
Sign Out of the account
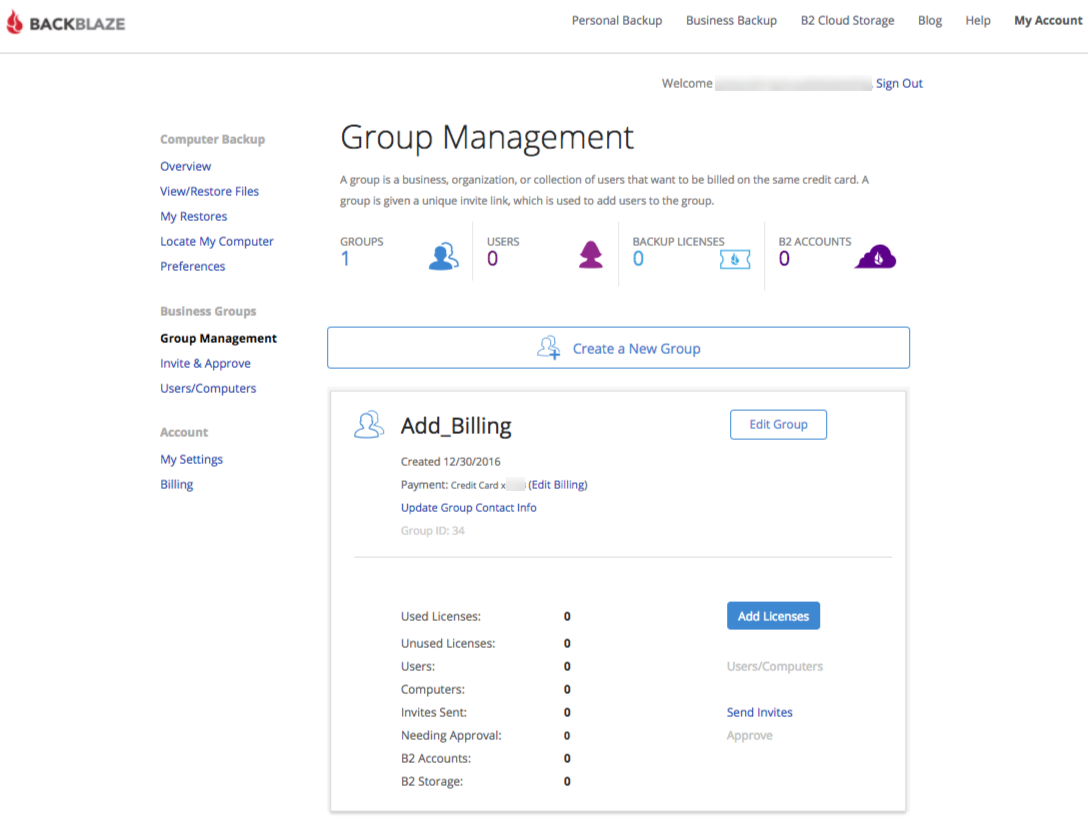(x=899, y=83)
